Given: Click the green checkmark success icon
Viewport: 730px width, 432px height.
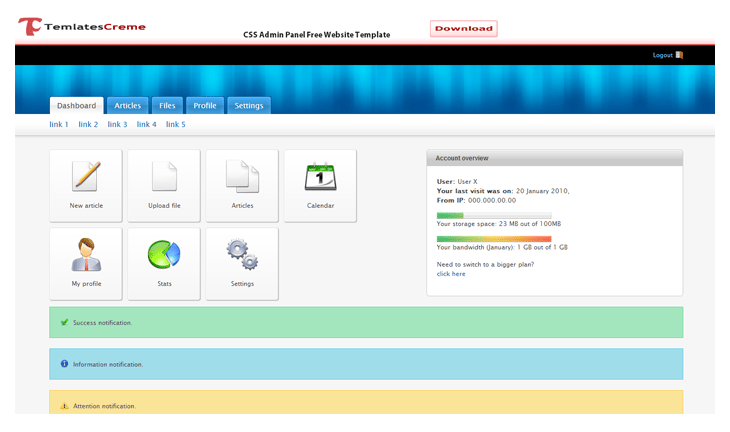Looking at the screenshot, I should (x=64, y=322).
